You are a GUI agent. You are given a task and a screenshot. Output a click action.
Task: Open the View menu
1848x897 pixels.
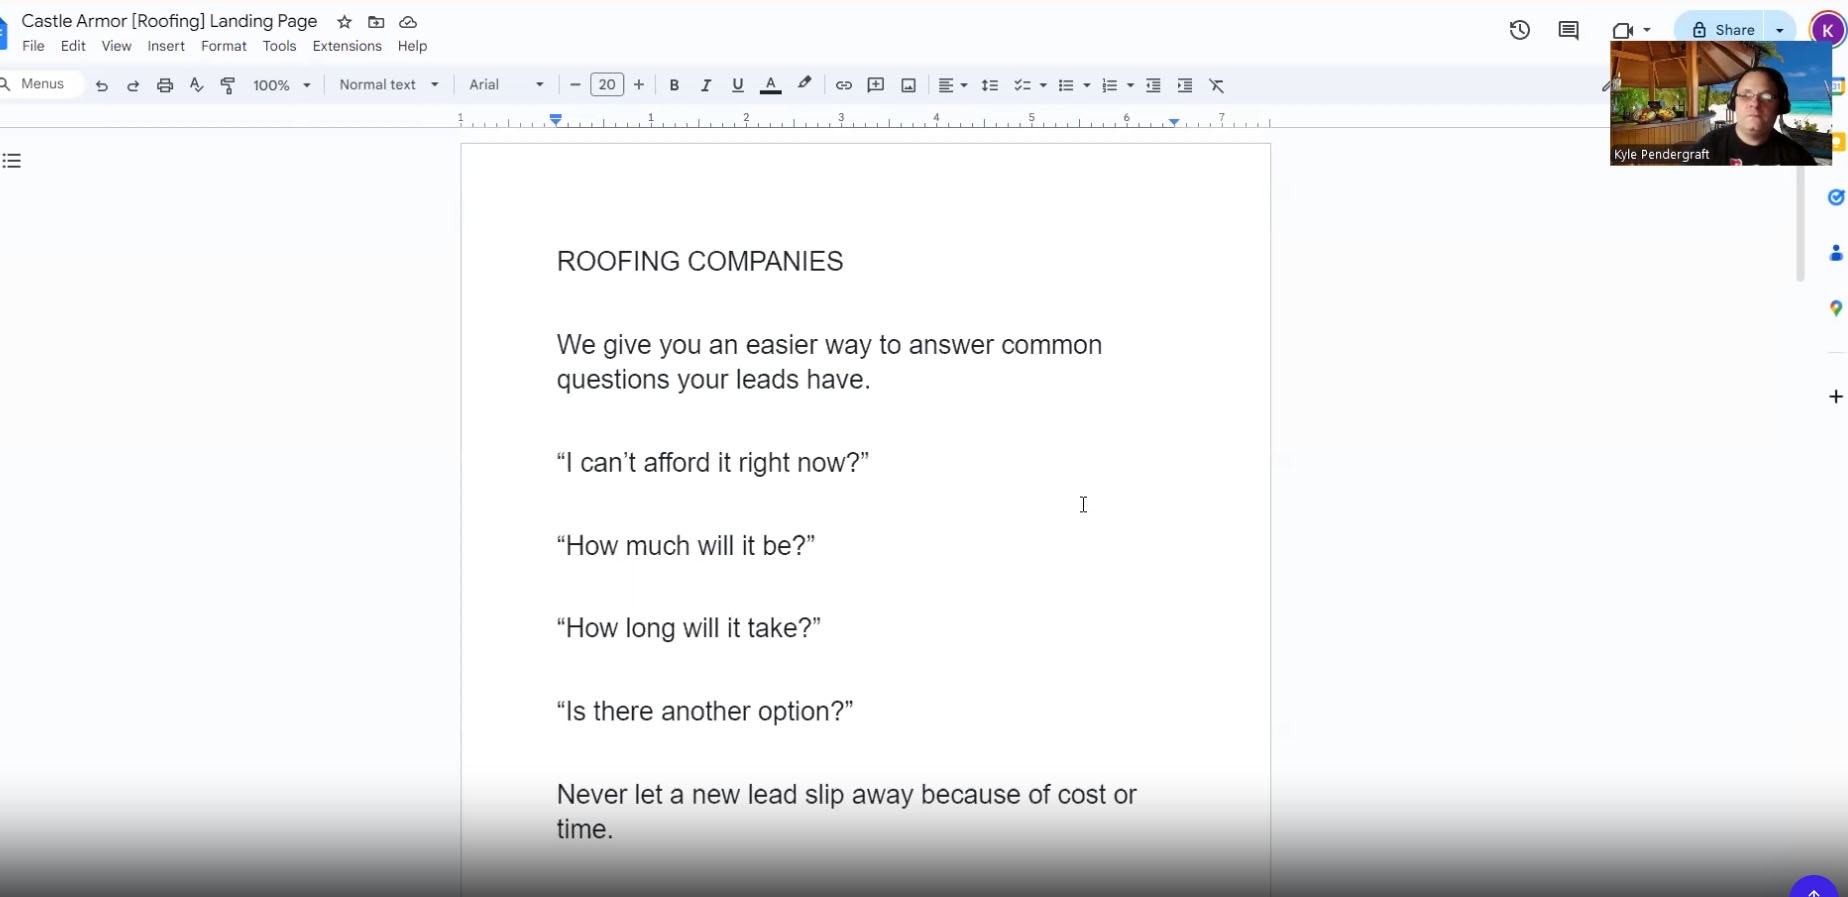click(x=116, y=46)
